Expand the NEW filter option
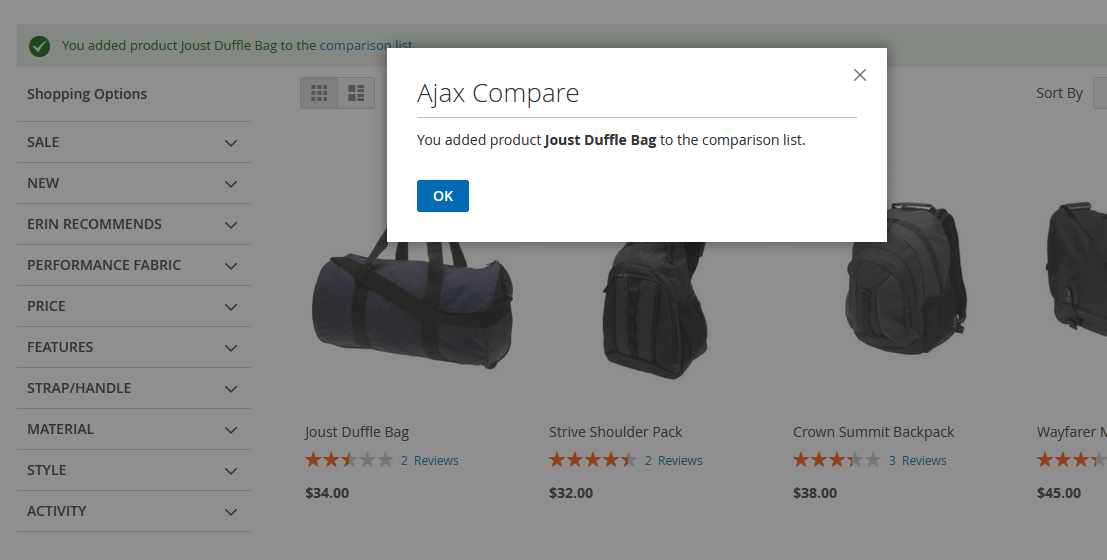Screen dimensions: 1107x560 (x=231, y=184)
